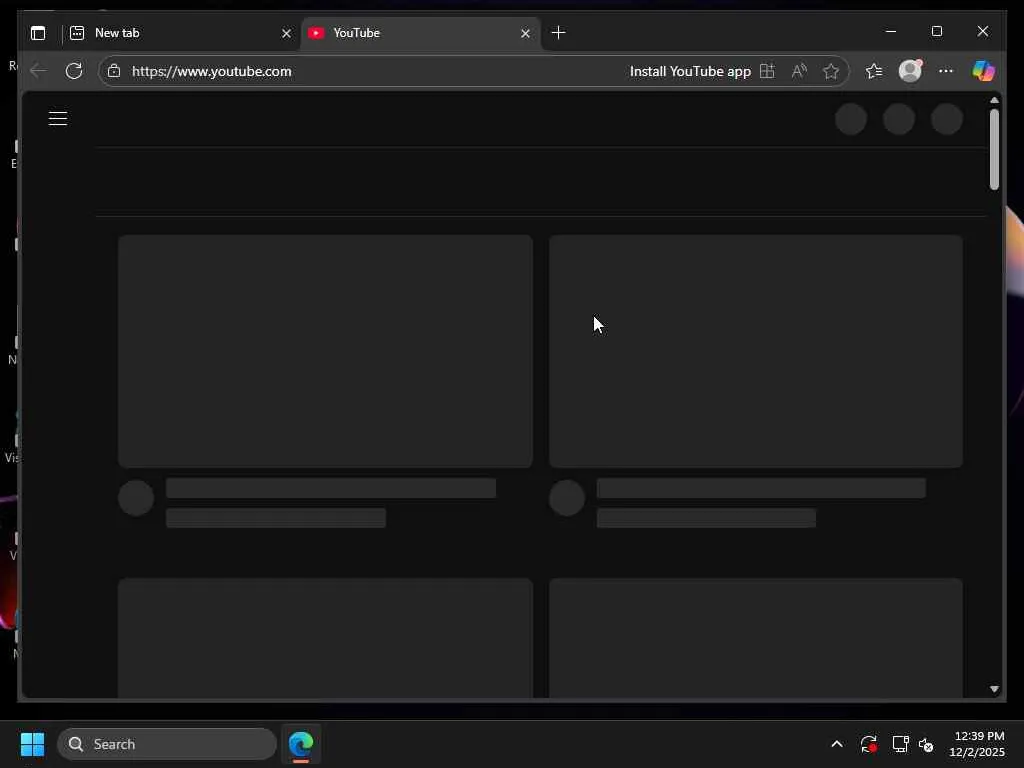This screenshot has height=768, width=1024.
Task: Click the sync status tray icon
Action: [x=869, y=744]
